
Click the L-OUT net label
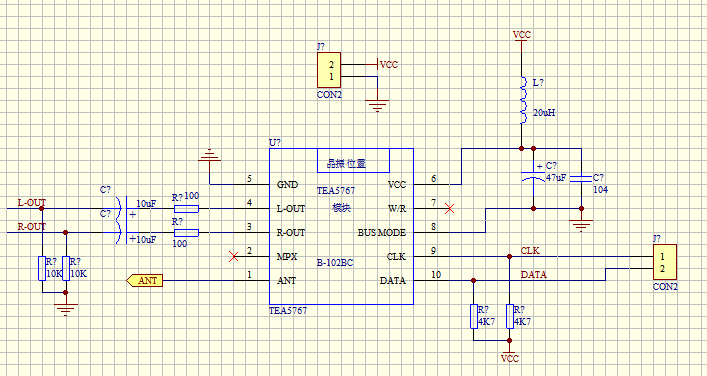(x=32, y=202)
